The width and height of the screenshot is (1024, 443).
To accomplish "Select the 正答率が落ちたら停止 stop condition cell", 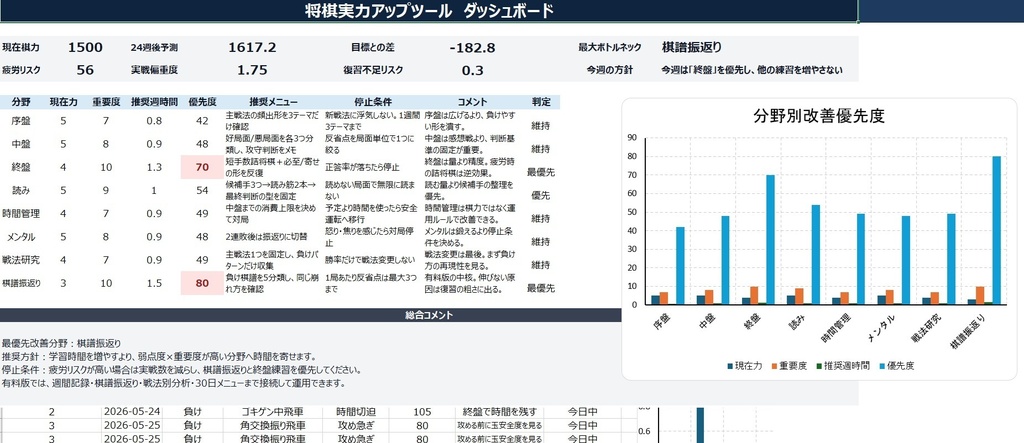I will click(364, 167).
